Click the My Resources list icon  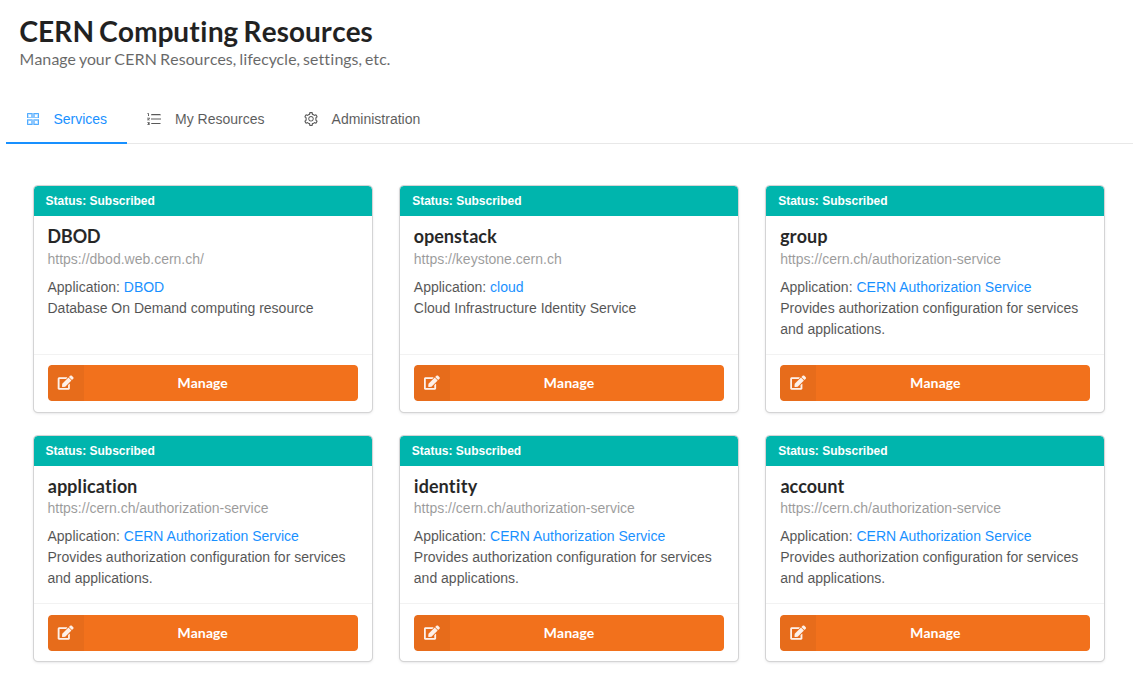tap(154, 119)
